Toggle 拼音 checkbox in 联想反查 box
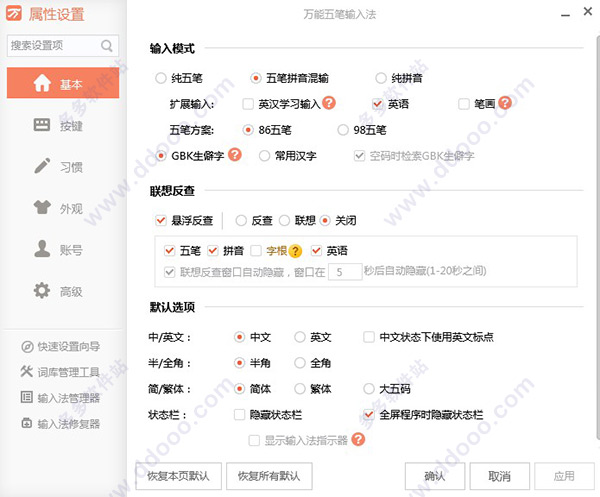 click(x=213, y=251)
